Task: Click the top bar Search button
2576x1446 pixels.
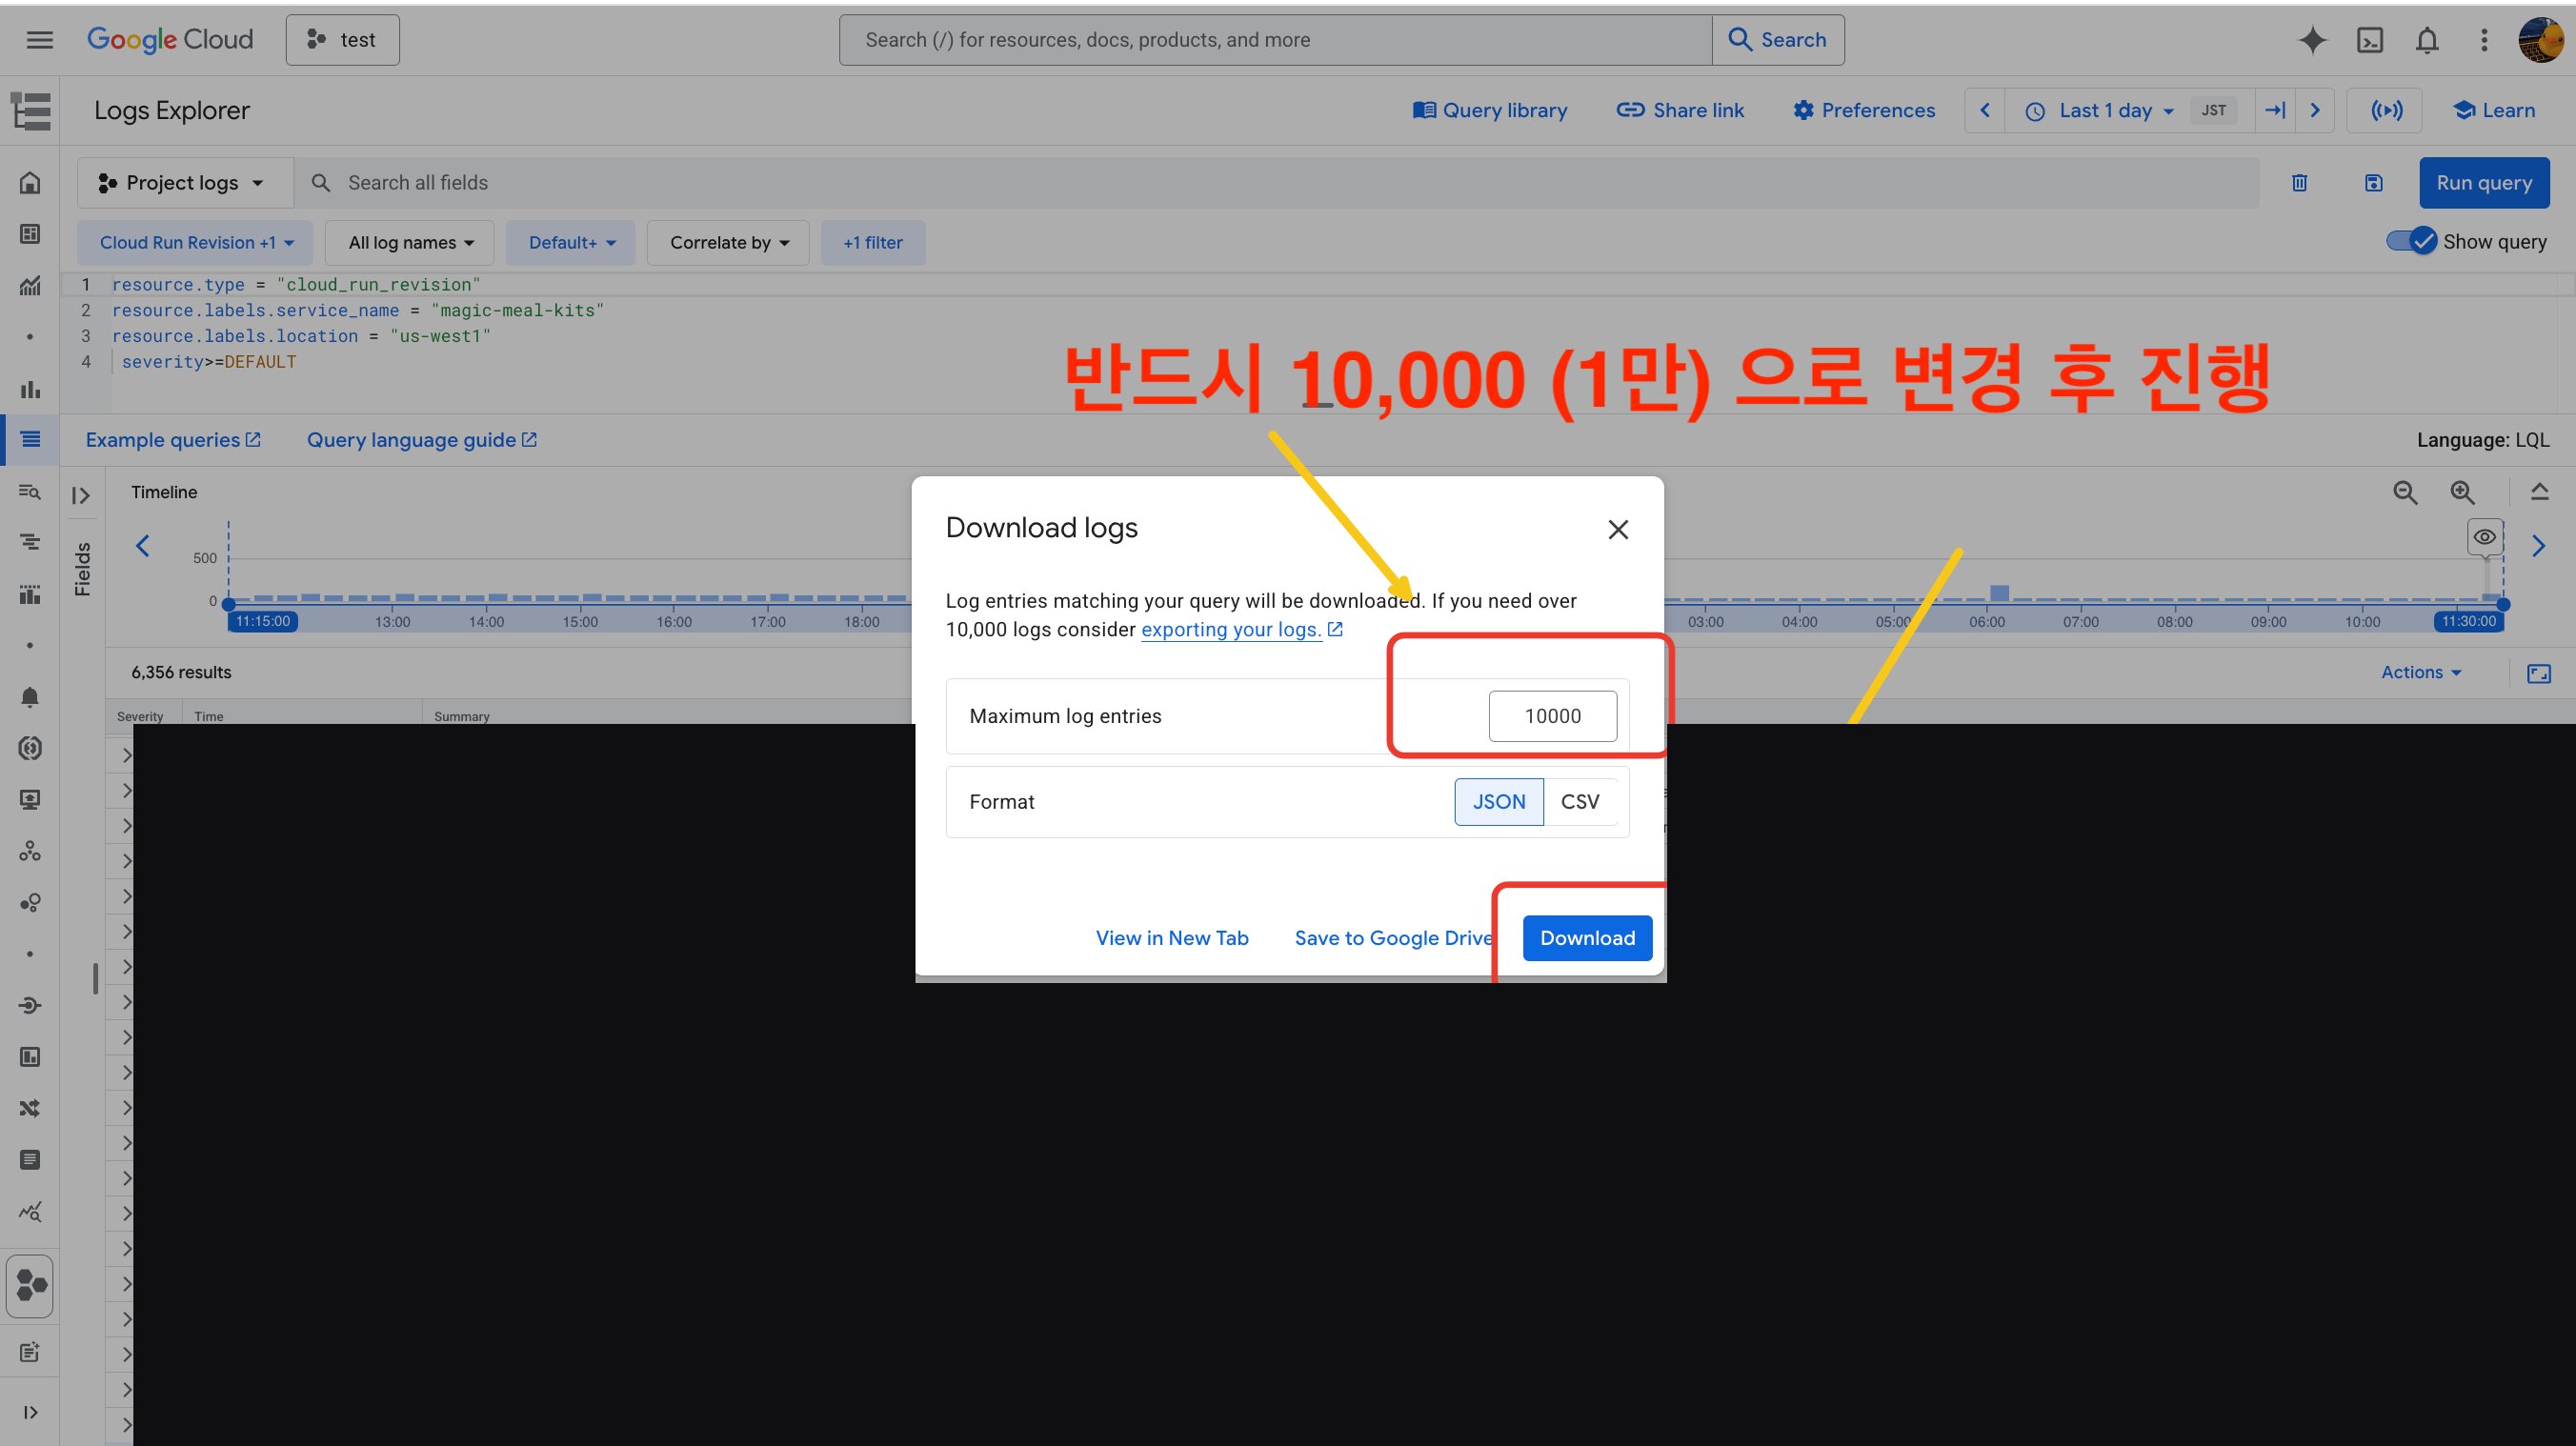Action: click(x=1778, y=40)
